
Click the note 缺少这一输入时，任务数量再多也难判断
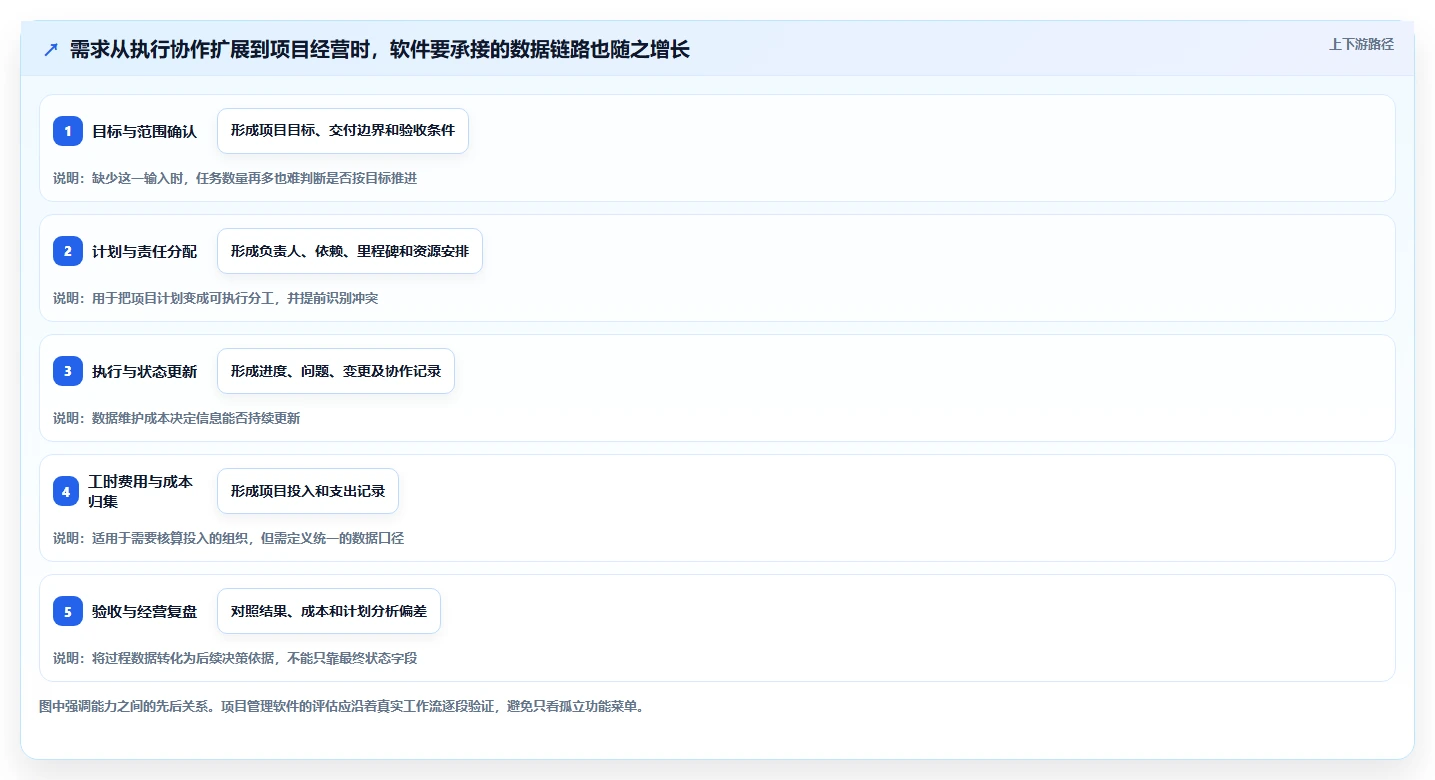[235, 178]
